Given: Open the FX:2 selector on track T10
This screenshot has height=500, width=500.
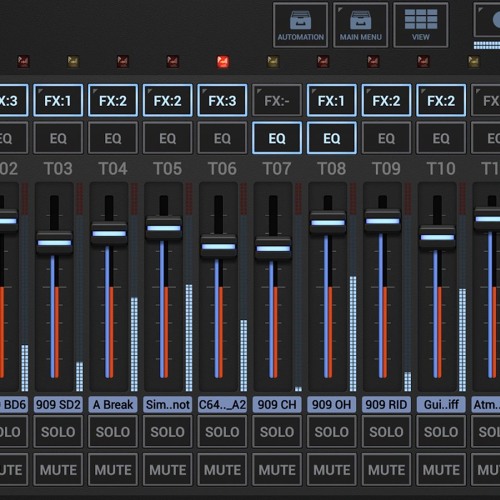Looking at the screenshot, I should click(441, 100).
